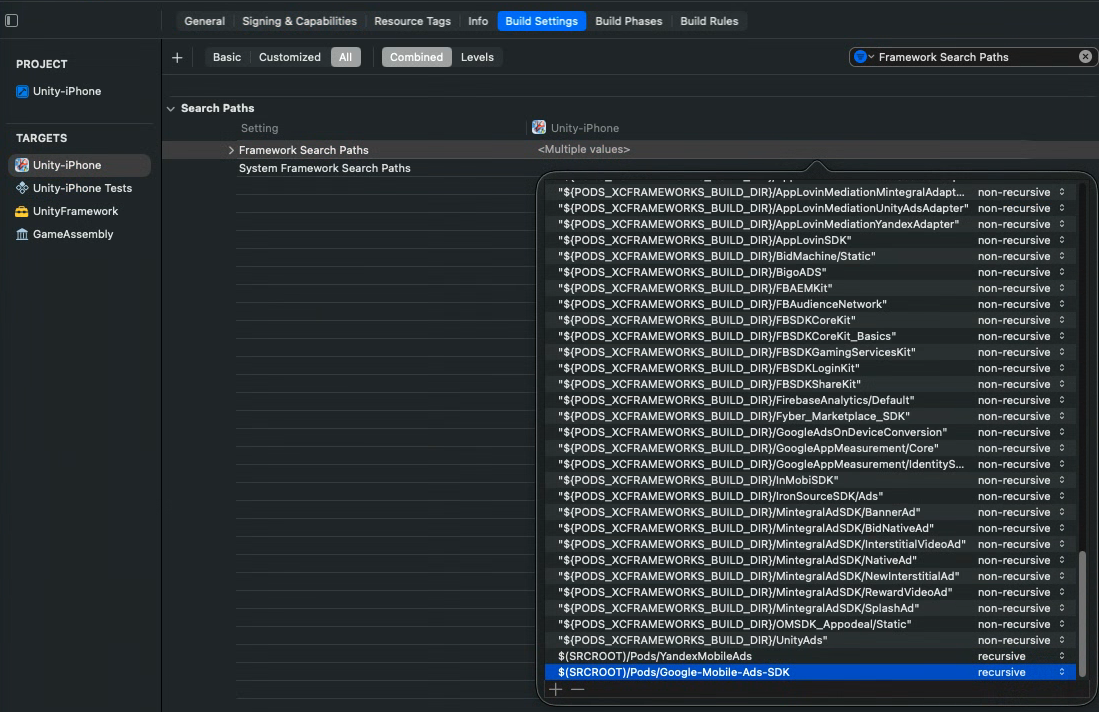Select the BidMachine/Static path row
This screenshot has height=712, width=1099.
(810, 256)
